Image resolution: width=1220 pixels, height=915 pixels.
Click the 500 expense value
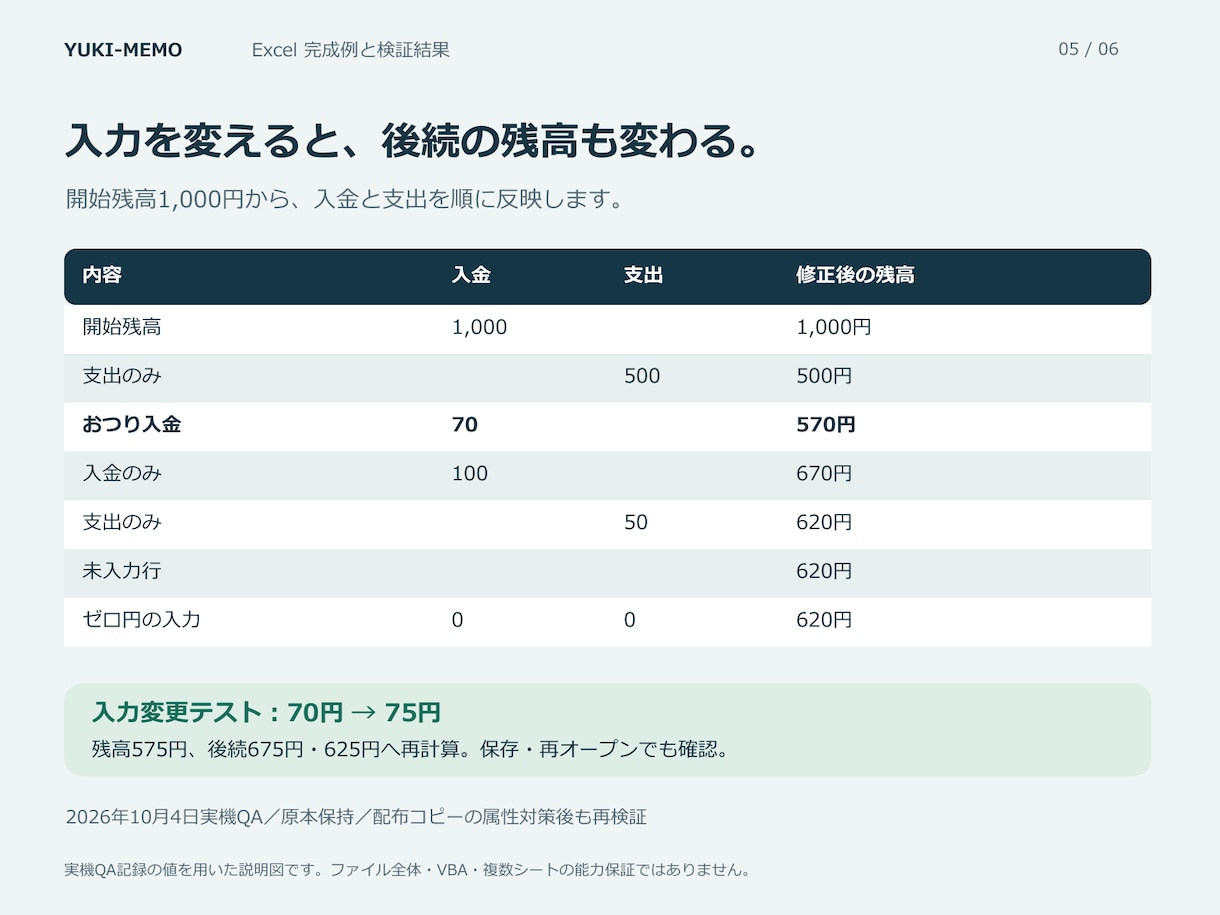pyautogui.click(x=642, y=376)
